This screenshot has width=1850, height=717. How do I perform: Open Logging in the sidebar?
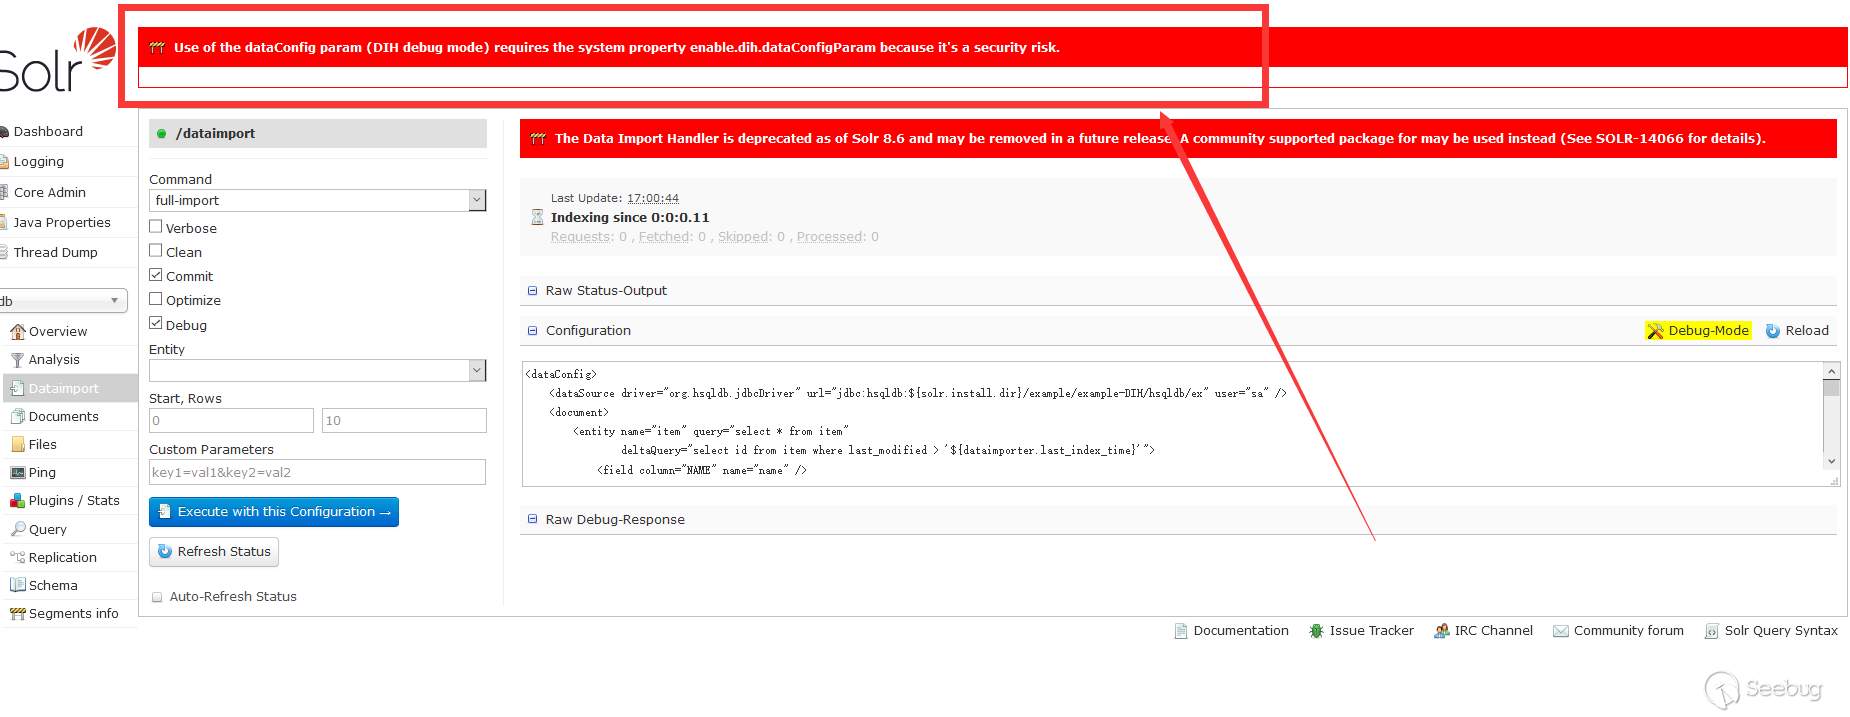(38, 162)
